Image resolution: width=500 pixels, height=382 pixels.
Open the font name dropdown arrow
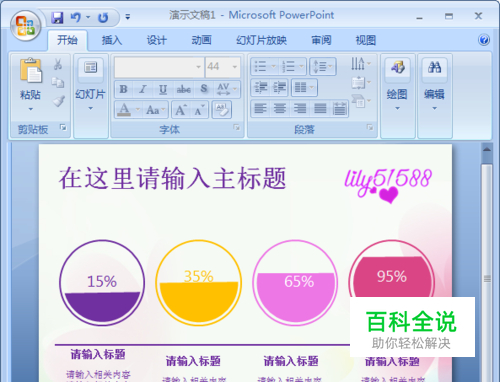(199, 67)
